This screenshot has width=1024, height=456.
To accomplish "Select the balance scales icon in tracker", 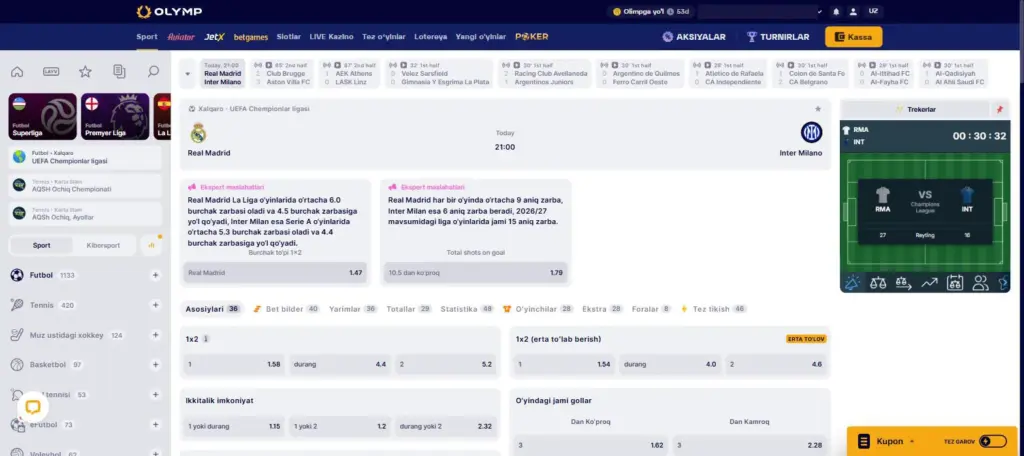I will [878, 283].
